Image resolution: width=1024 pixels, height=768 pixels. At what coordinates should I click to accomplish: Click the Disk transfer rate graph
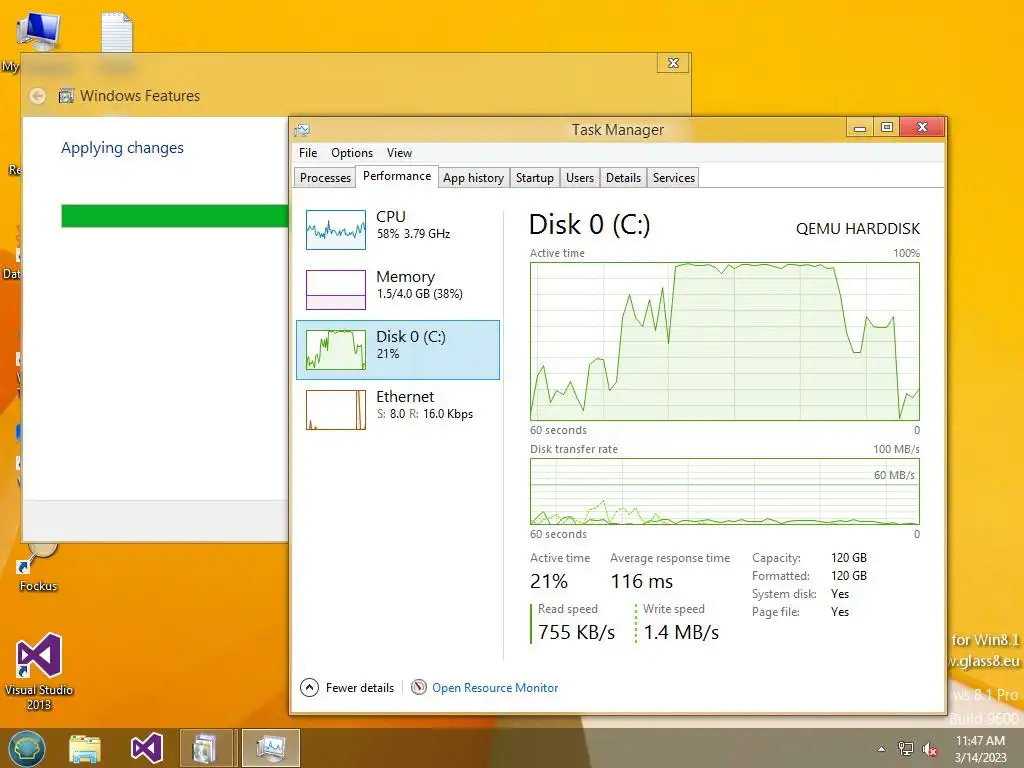point(724,492)
